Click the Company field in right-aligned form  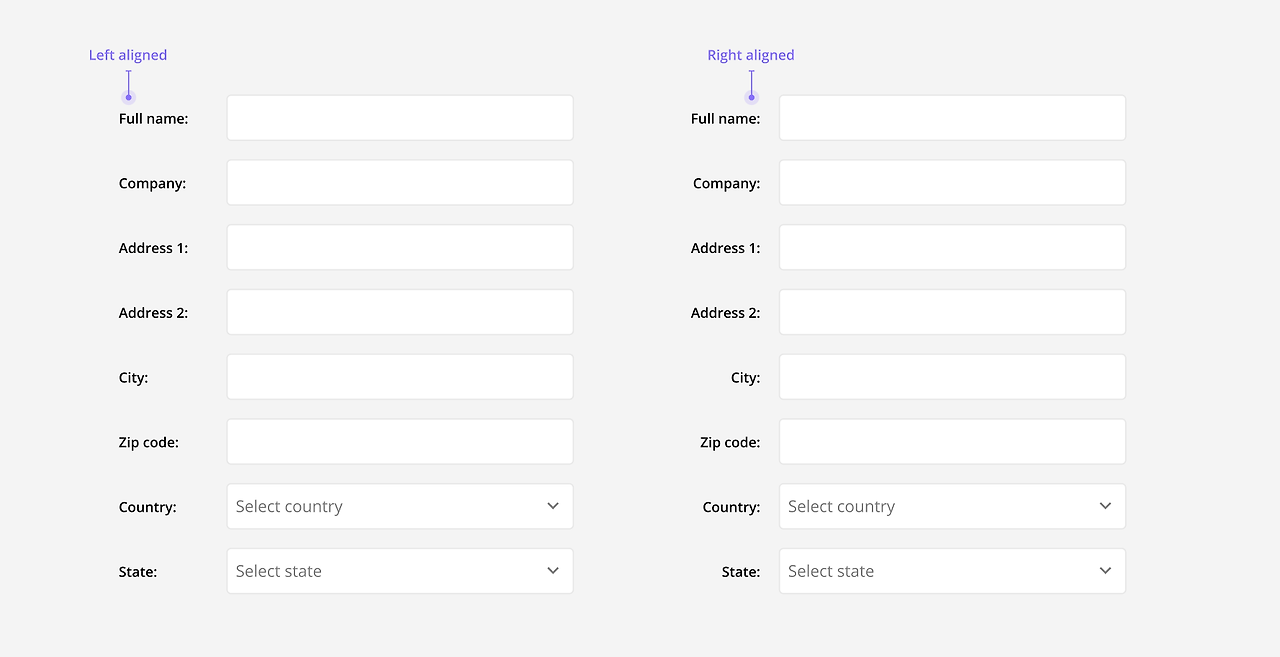tap(952, 183)
